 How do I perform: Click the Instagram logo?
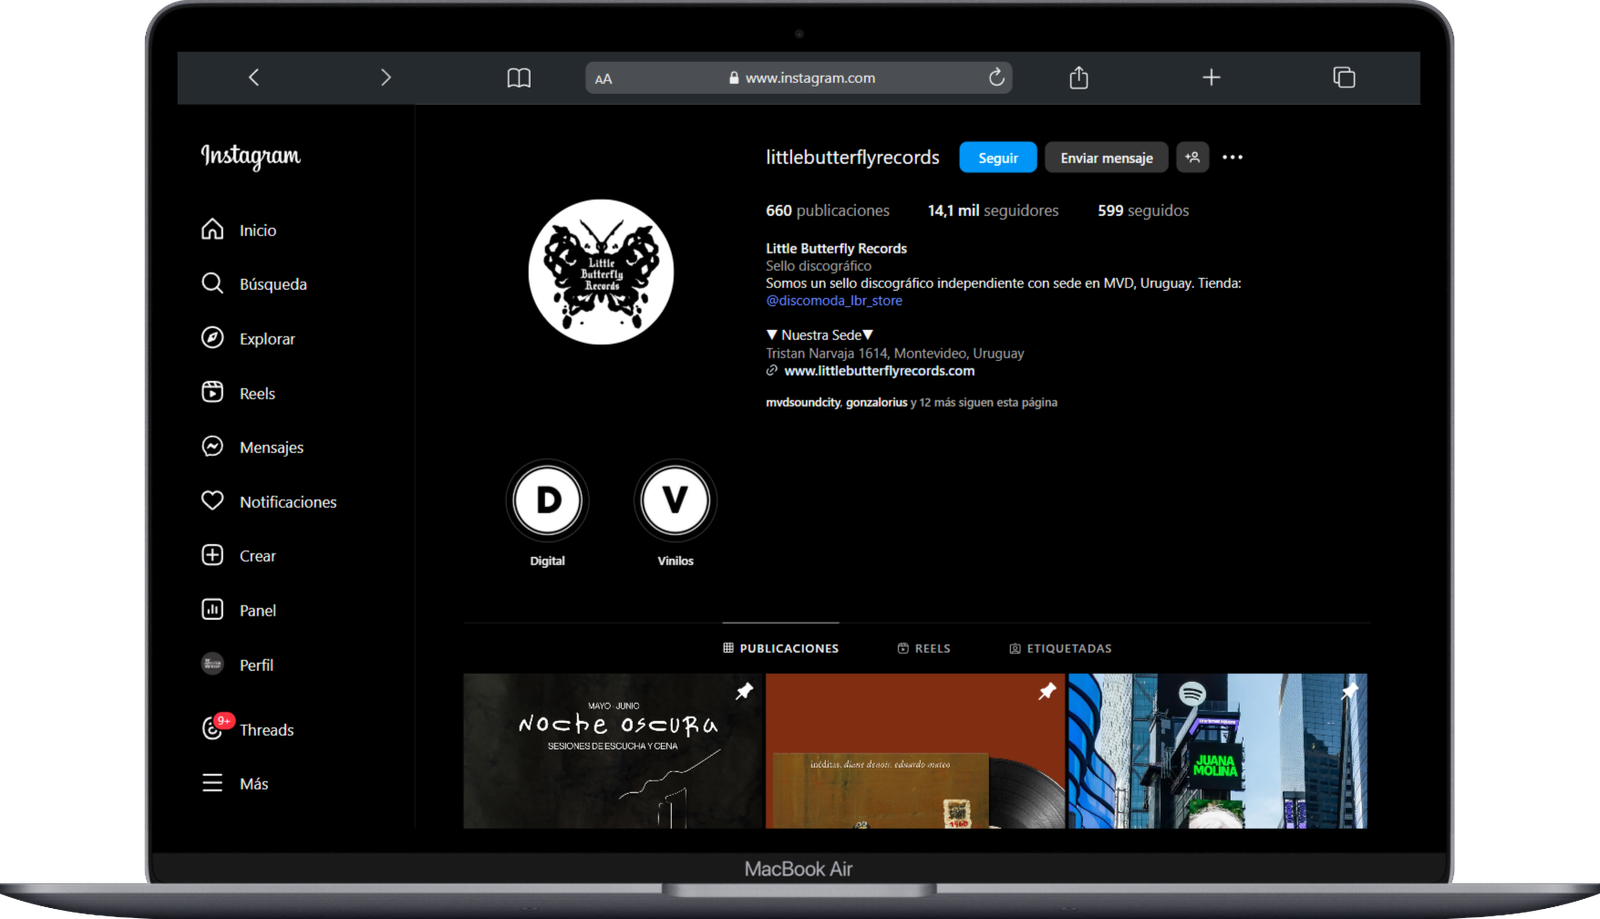(251, 156)
